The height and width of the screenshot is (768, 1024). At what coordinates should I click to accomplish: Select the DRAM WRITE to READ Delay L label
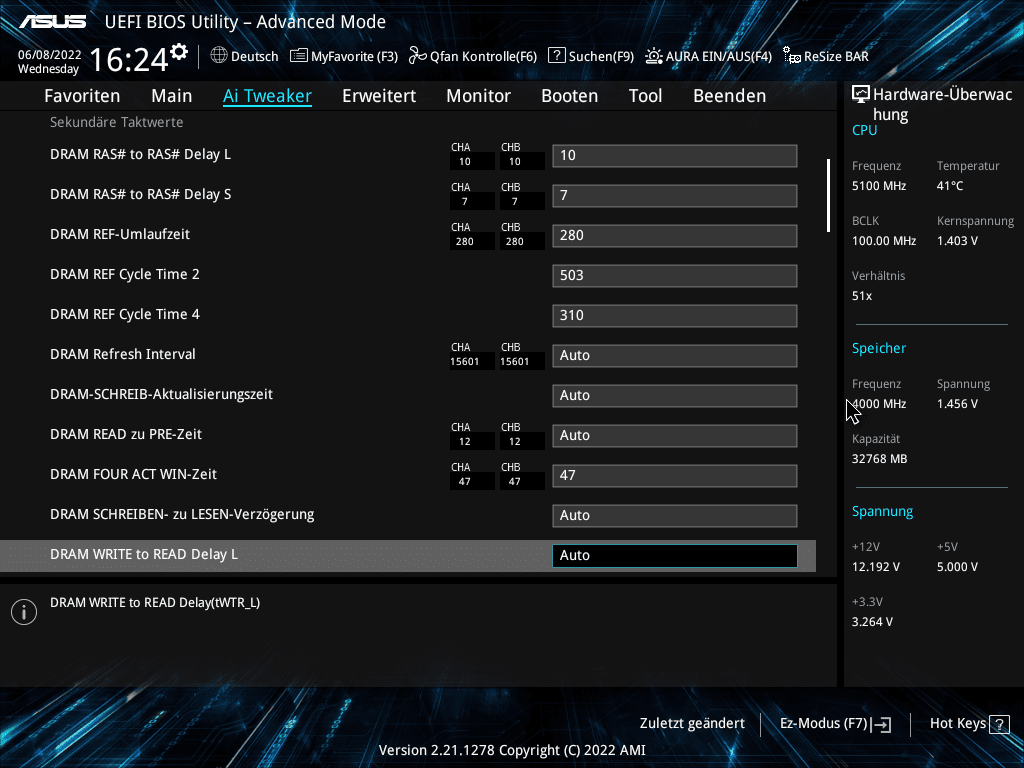(x=144, y=554)
